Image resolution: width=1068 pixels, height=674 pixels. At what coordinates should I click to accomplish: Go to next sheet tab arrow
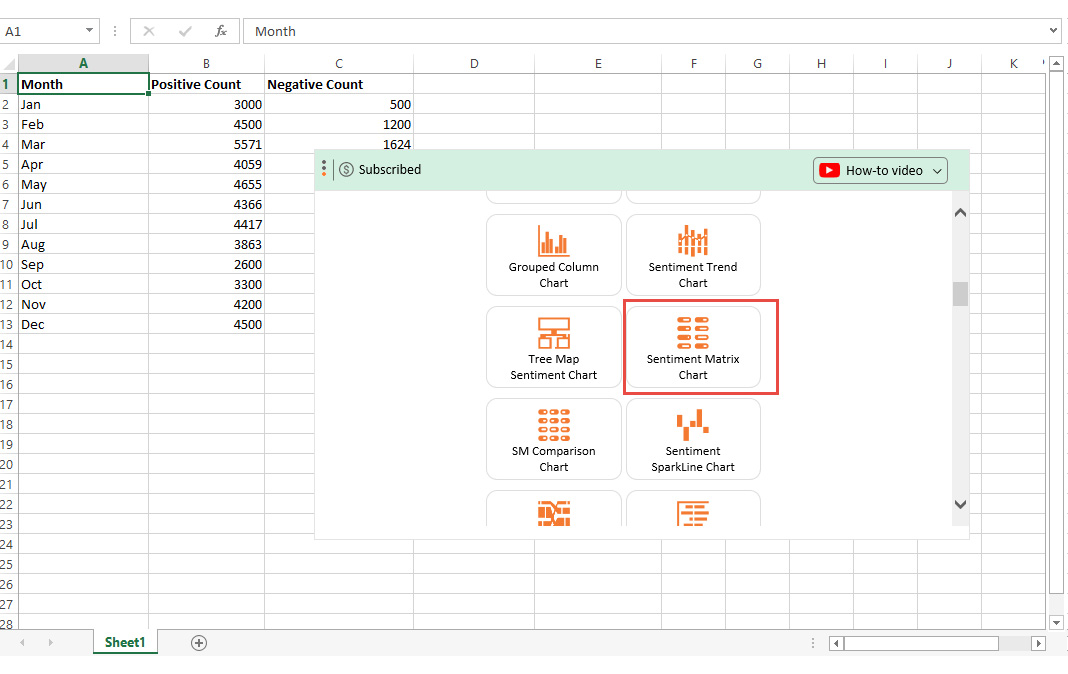pos(50,642)
